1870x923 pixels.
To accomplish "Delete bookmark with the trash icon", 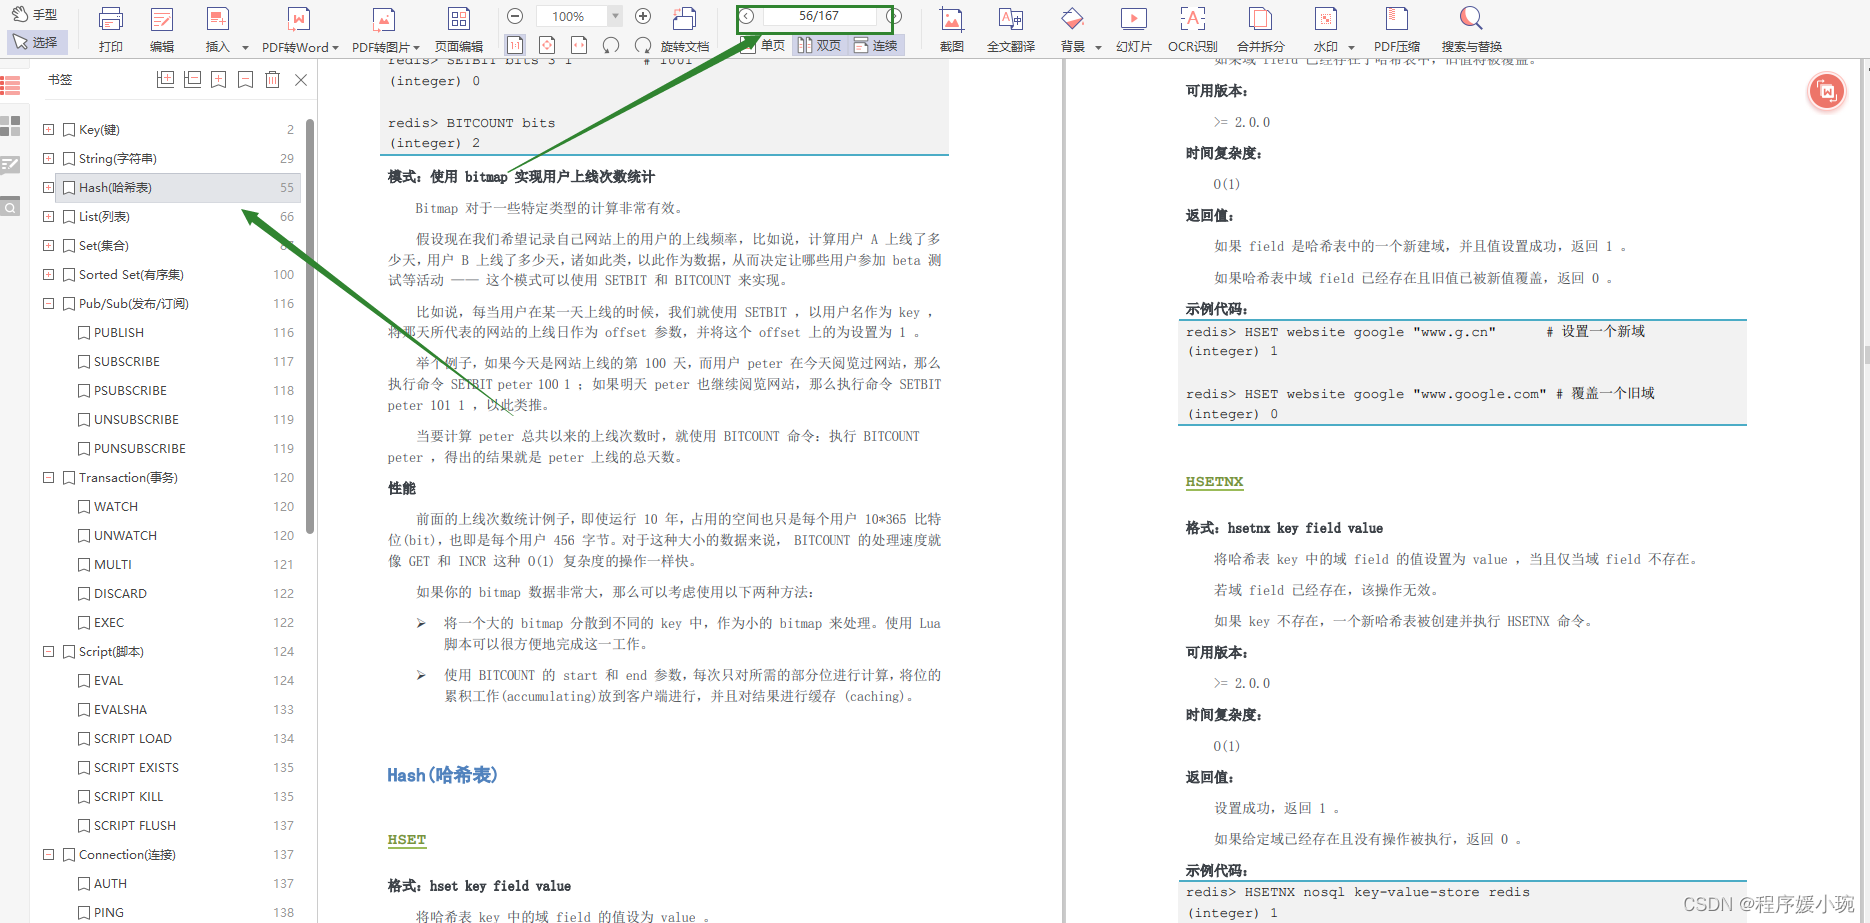I will (x=273, y=79).
